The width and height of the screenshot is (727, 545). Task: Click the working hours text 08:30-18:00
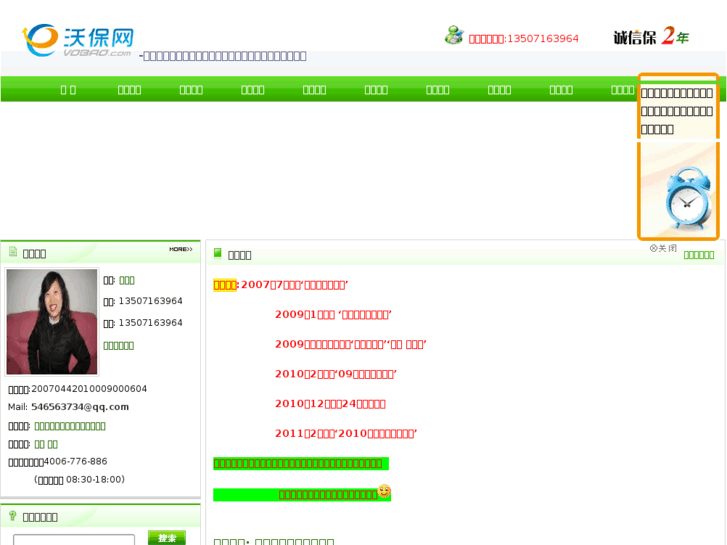pyautogui.click(x=95, y=479)
